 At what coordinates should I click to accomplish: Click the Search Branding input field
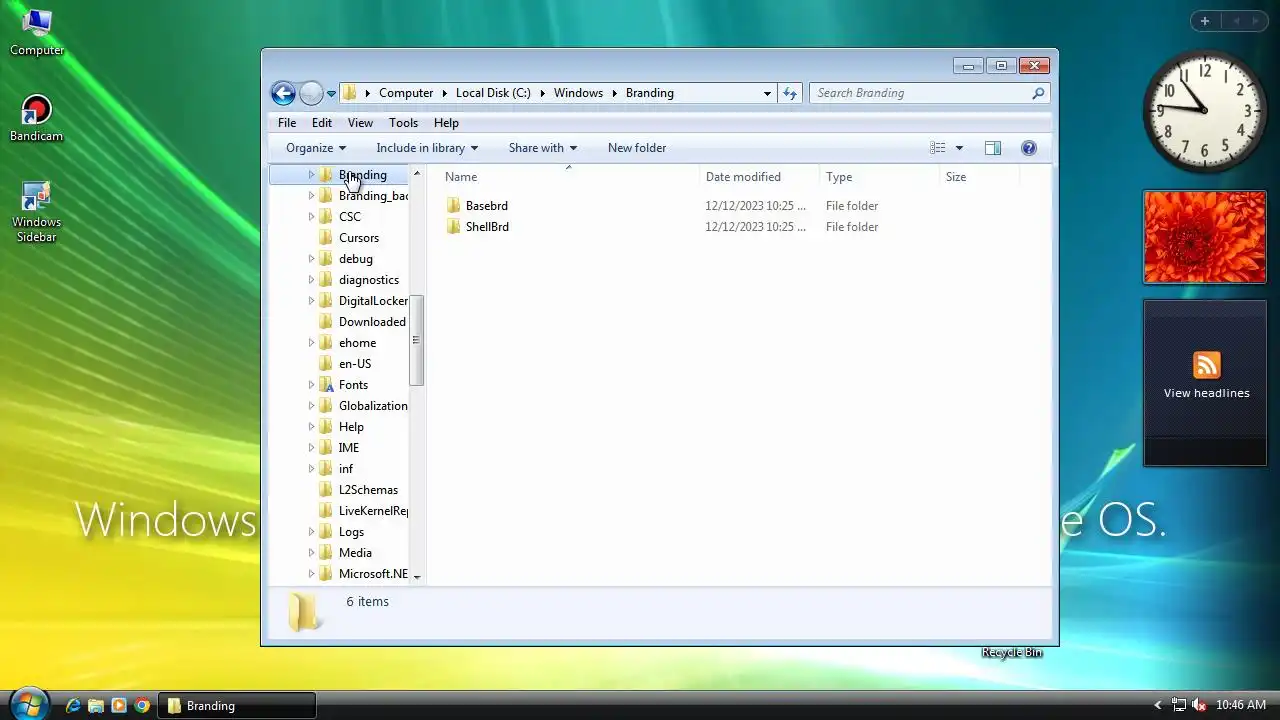tap(920, 93)
